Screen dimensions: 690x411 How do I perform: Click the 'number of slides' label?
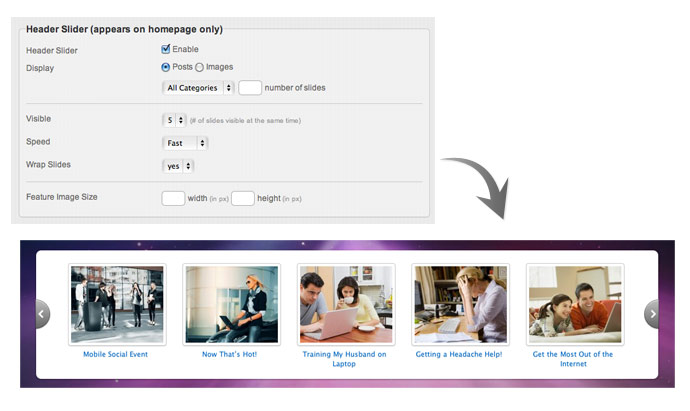tap(295, 88)
